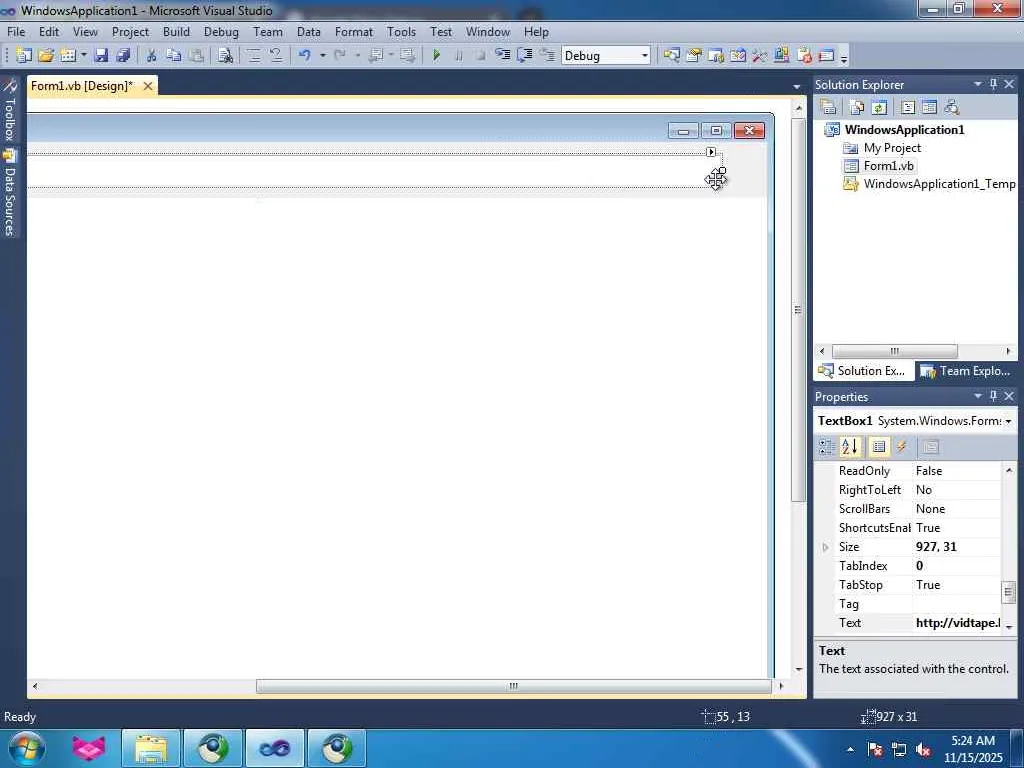1024x768 pixels.
Task: Open the active documents list dropdown arrow
Action: [x=796, y=87]
